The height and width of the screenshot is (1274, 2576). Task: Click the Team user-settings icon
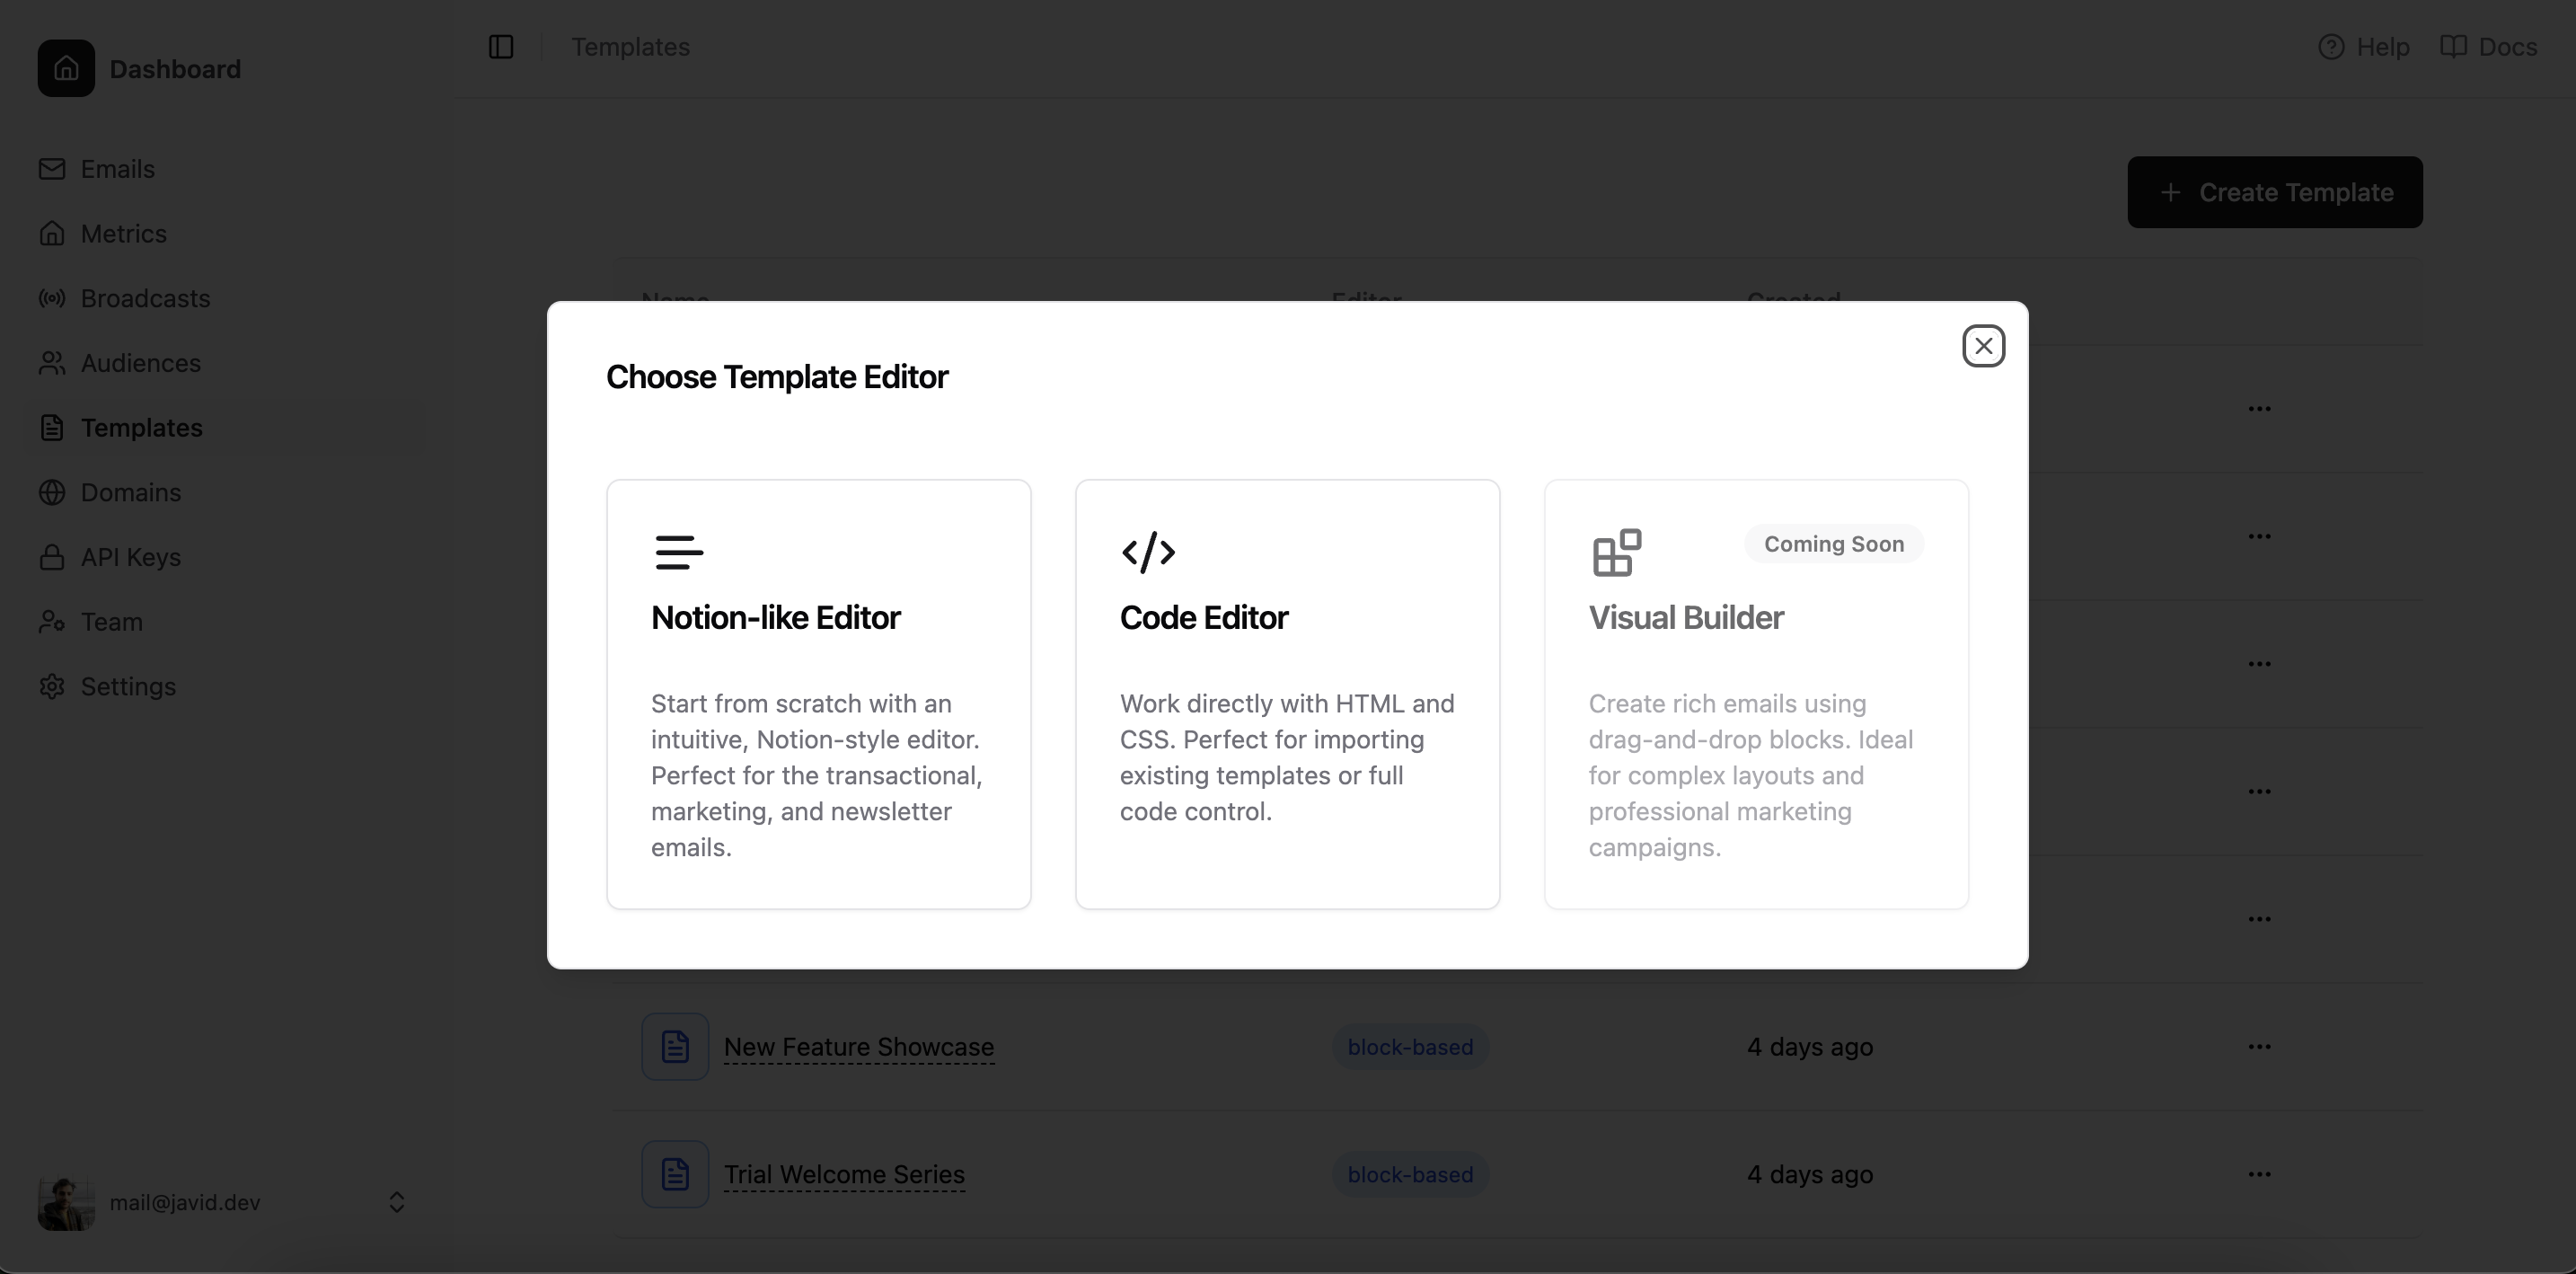[52, 621]
